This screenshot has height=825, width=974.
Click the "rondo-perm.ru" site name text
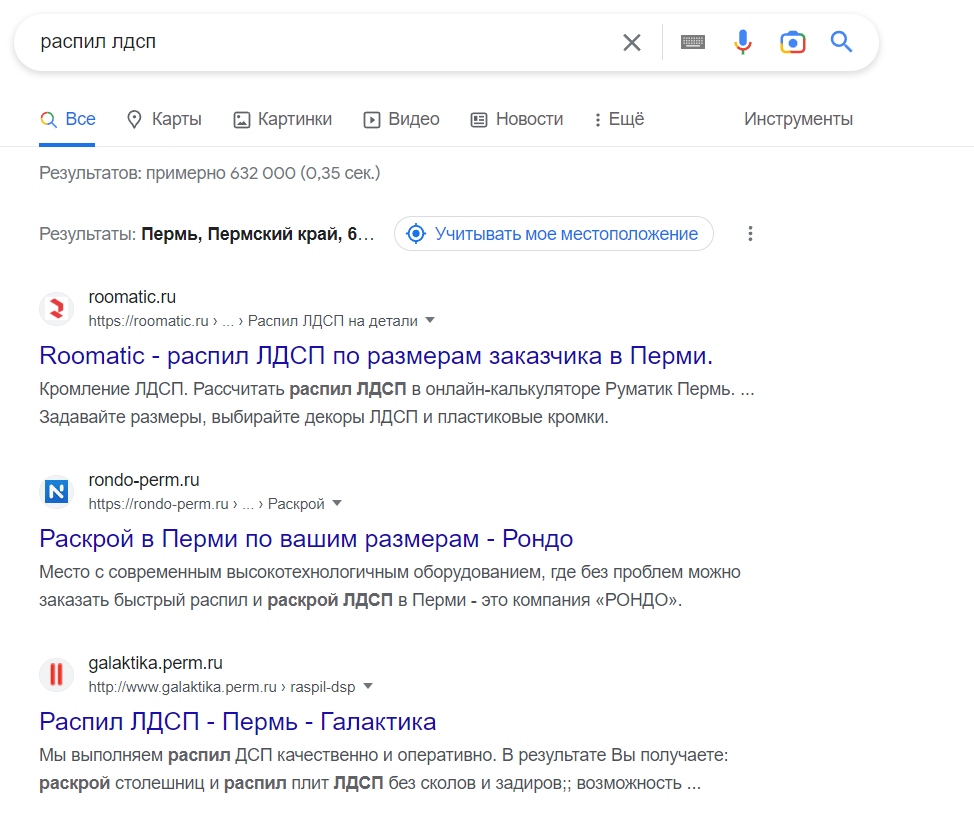click(x=144, y=480)
